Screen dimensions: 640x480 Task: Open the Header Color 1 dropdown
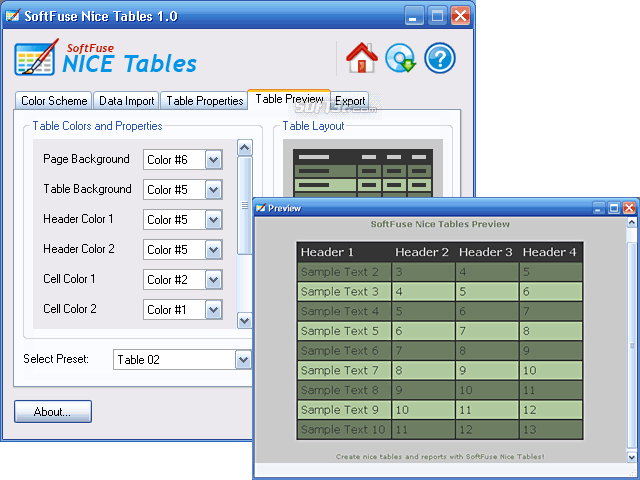coord(214,220)
